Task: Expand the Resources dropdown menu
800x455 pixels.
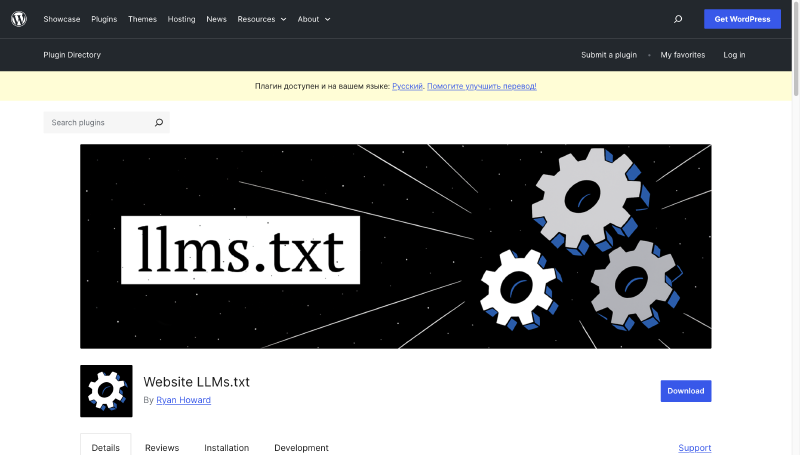Action: (262, 19)
